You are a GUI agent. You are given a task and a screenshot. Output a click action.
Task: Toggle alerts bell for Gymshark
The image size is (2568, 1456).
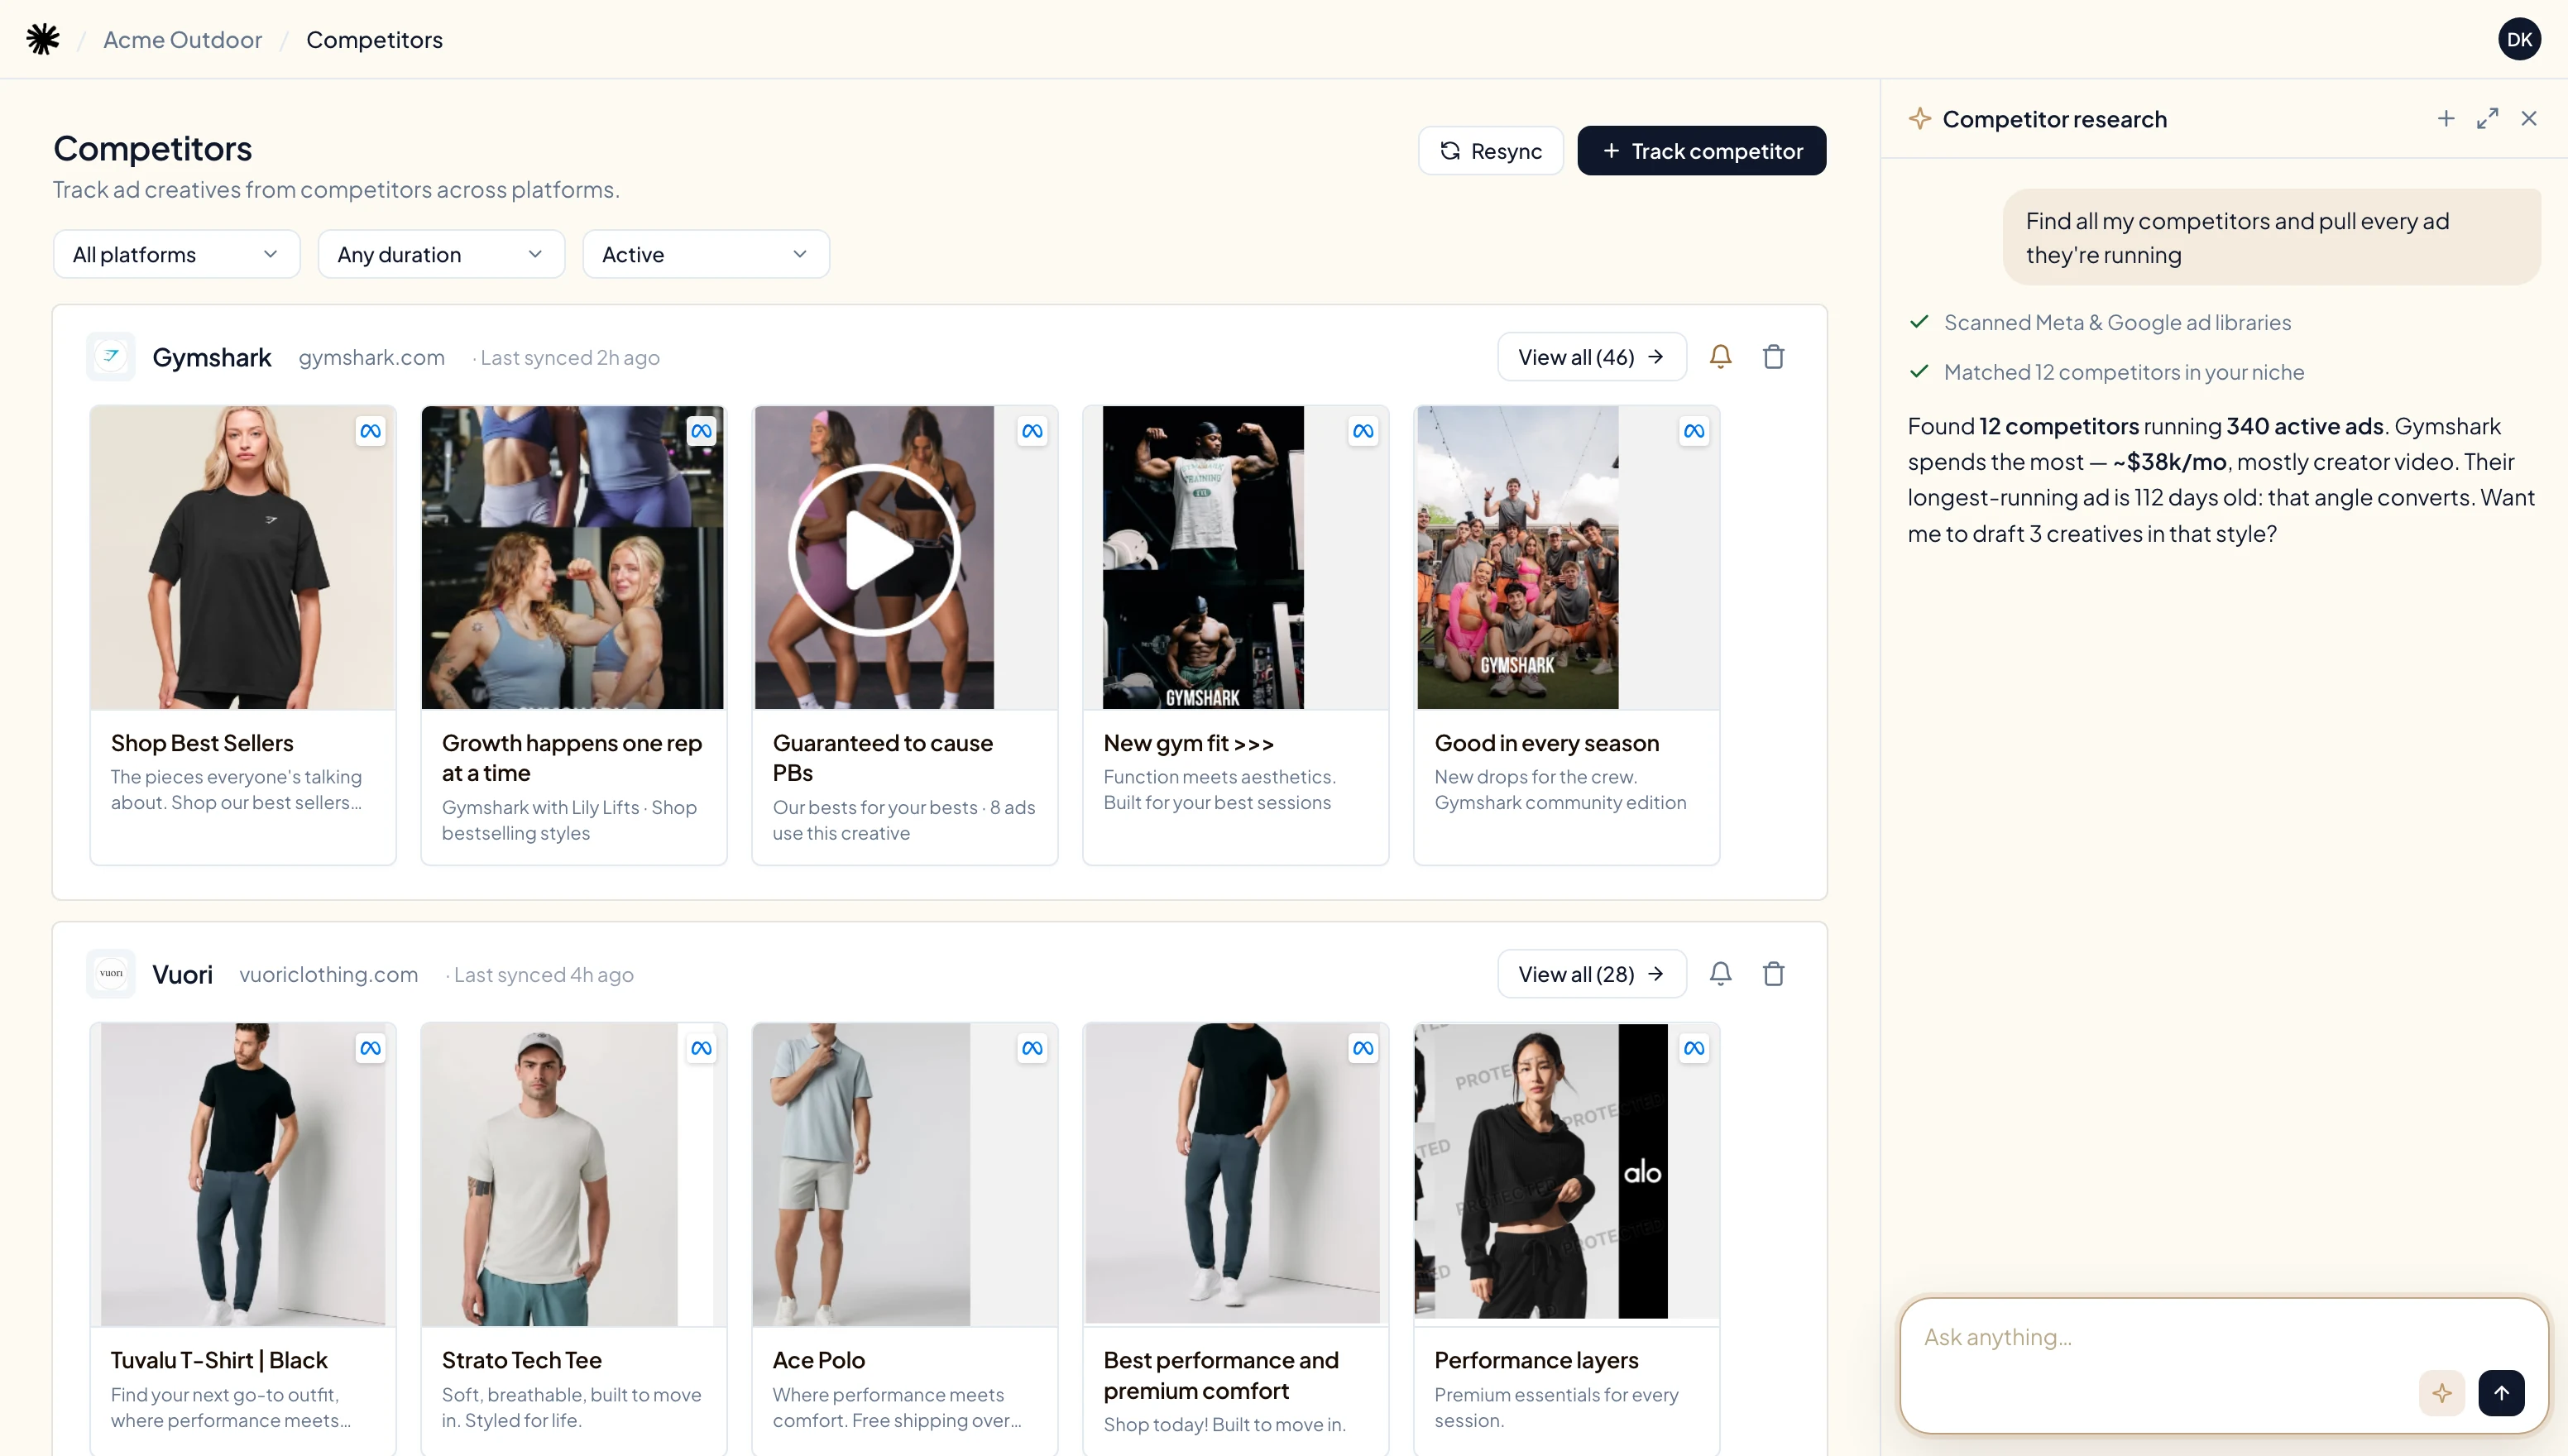click(1720, 357)
